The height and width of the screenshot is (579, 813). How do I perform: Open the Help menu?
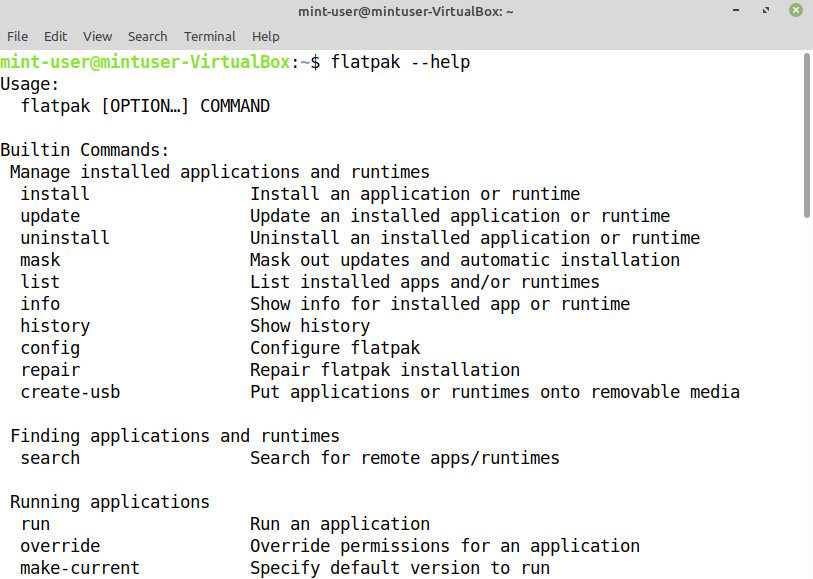pos(266,36)
